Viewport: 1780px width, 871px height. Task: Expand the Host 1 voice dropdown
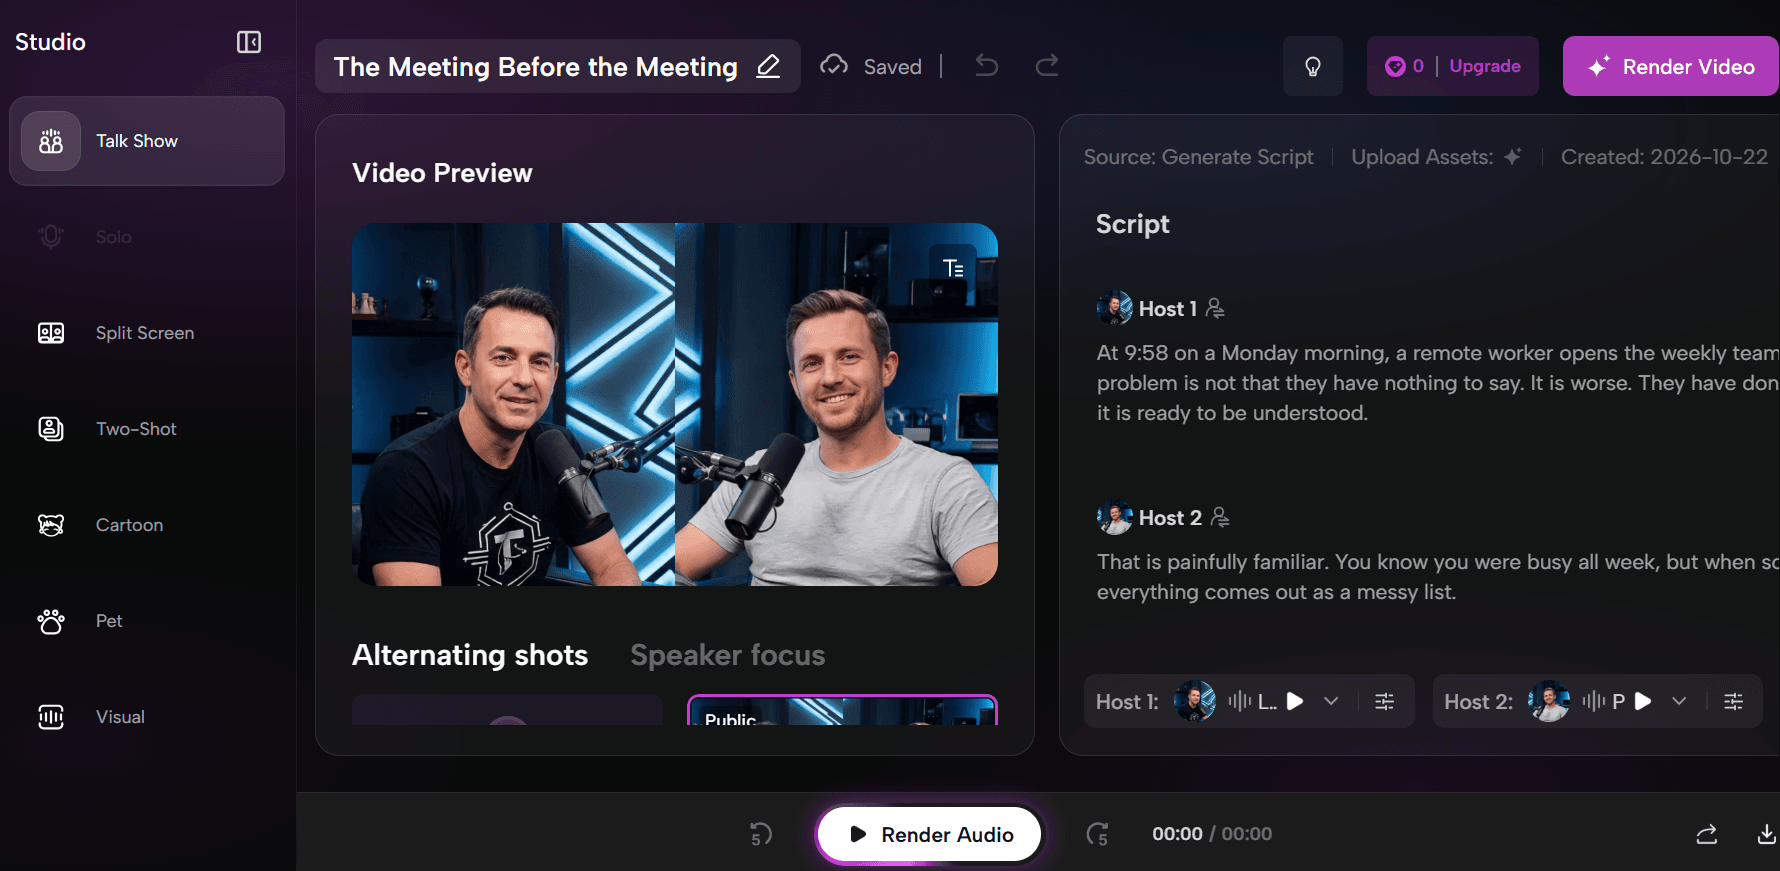click(1331, 701)
